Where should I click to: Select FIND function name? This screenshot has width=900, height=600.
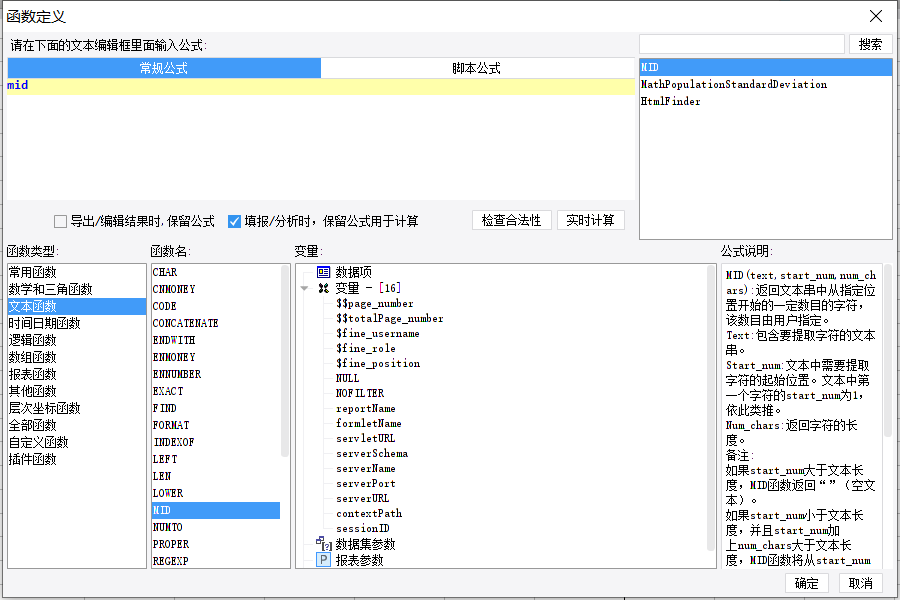pos(216,408)
